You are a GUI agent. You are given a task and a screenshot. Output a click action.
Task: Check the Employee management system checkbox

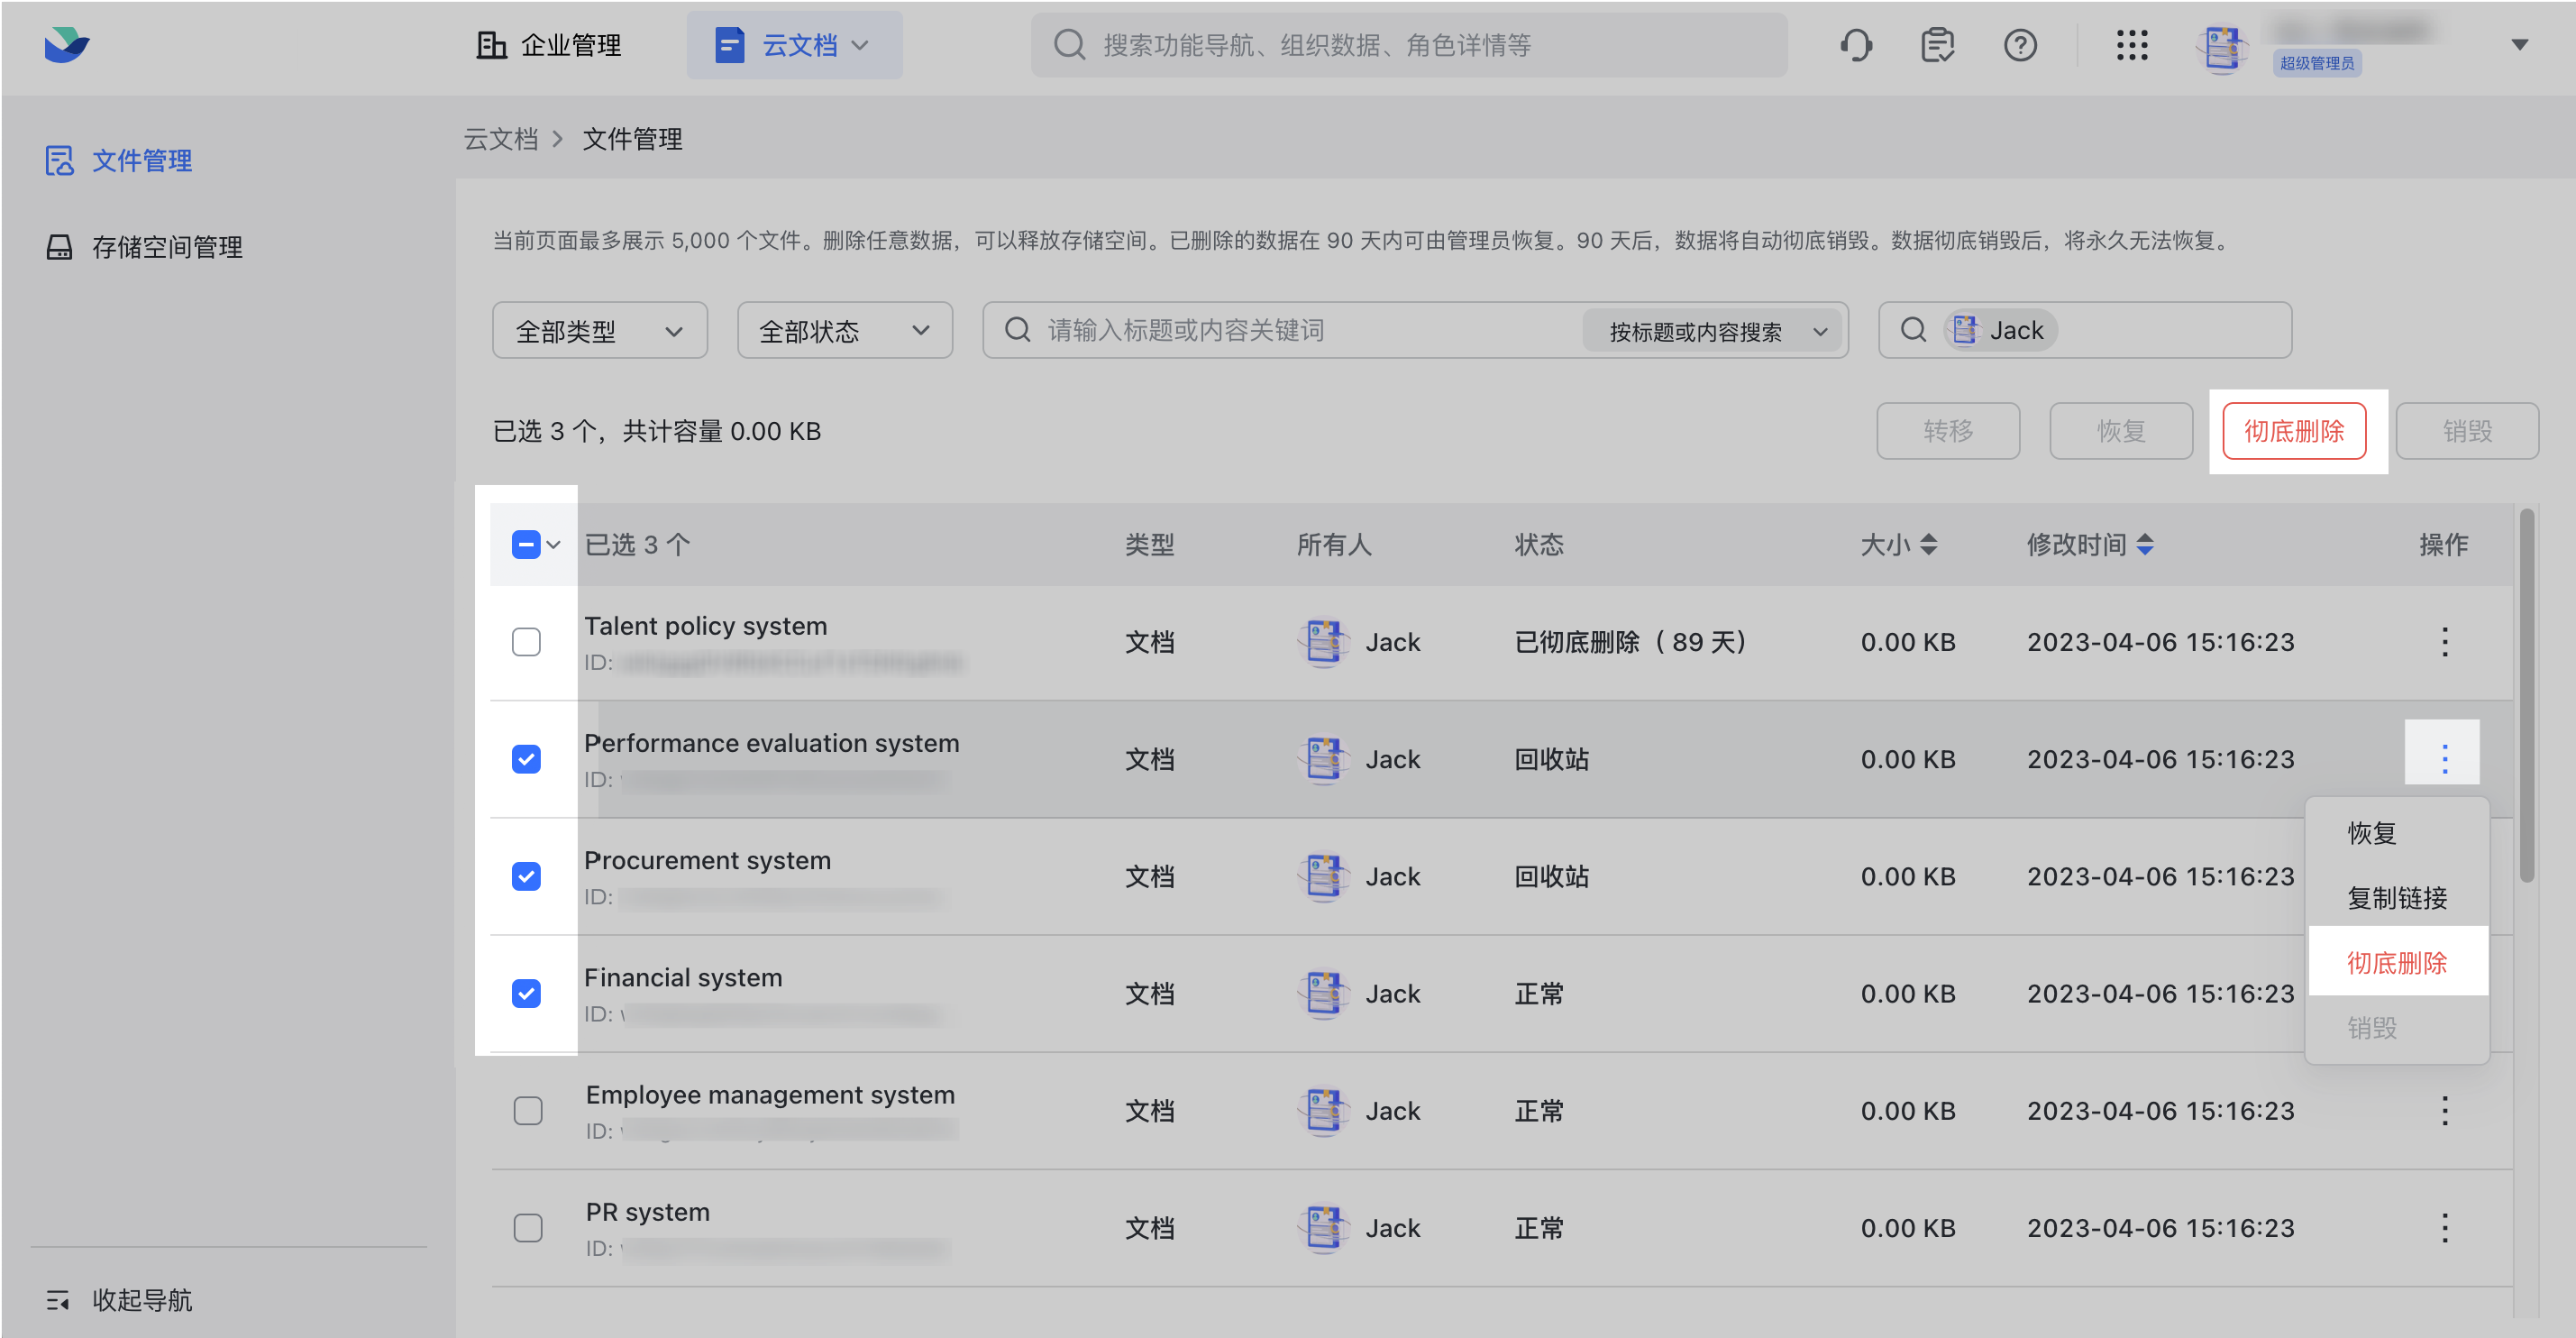[527, 1110]
